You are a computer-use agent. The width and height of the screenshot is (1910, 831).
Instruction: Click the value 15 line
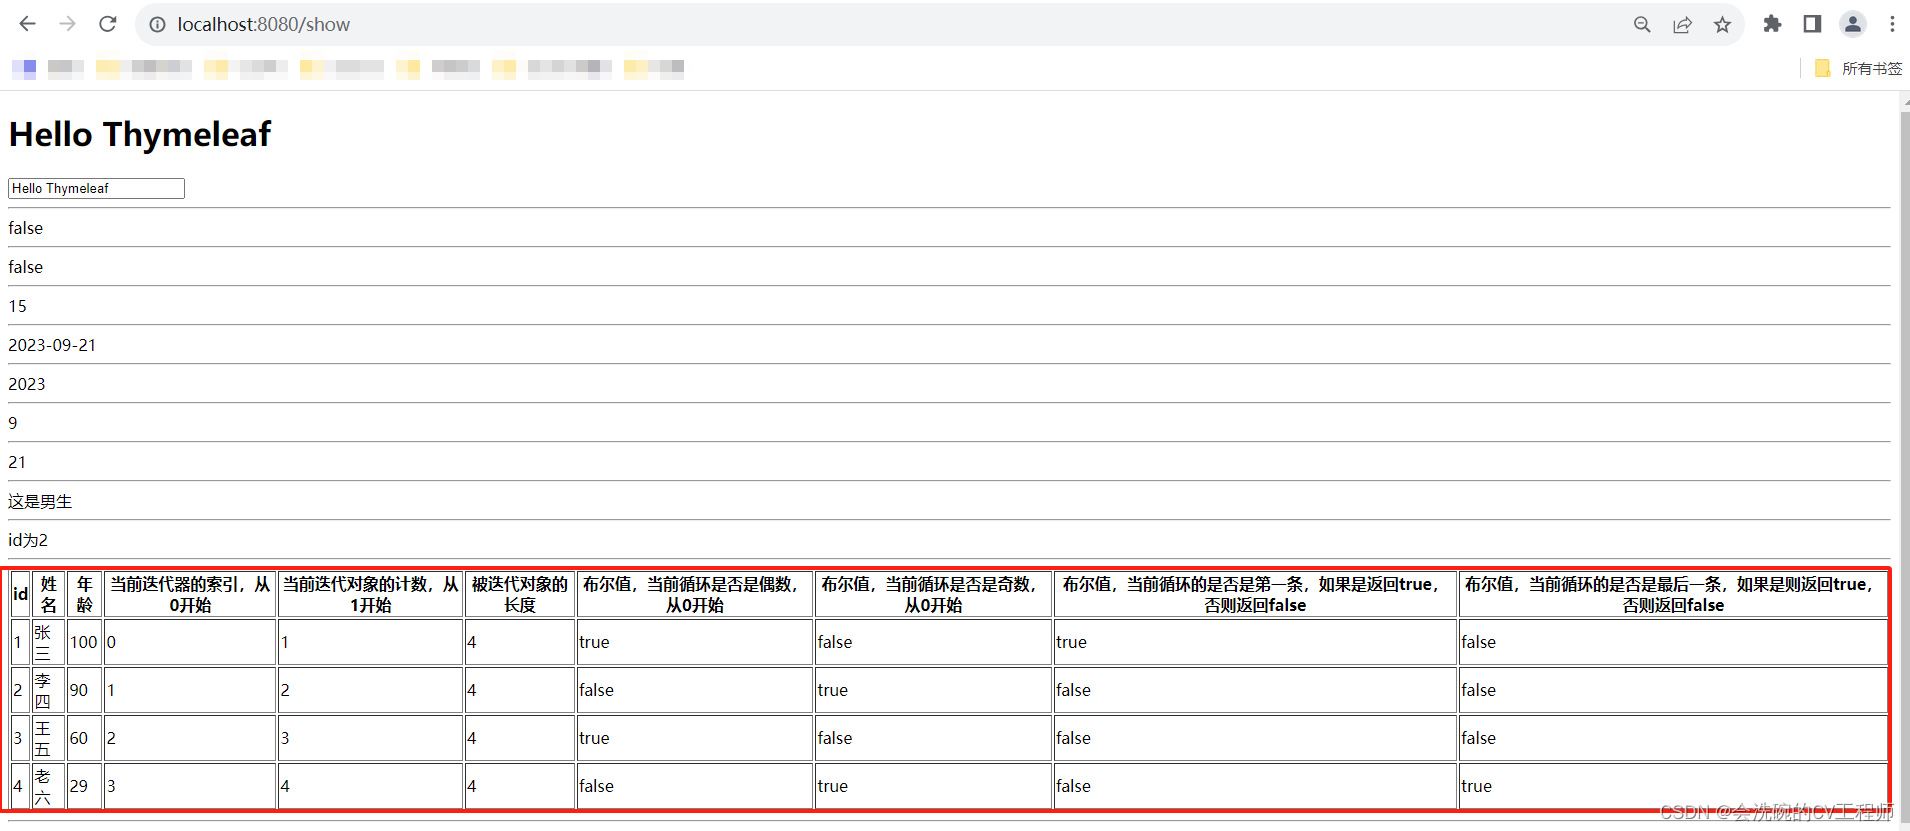point(18,306)
